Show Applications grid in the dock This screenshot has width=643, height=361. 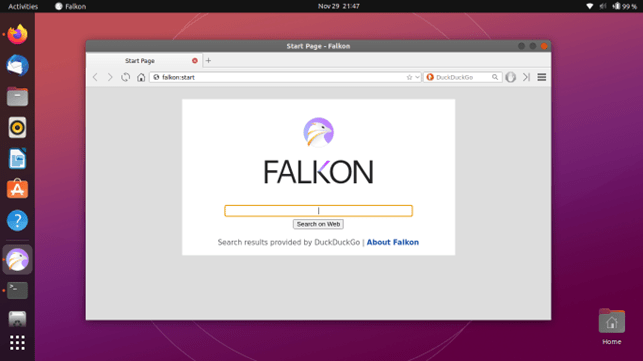17,343
